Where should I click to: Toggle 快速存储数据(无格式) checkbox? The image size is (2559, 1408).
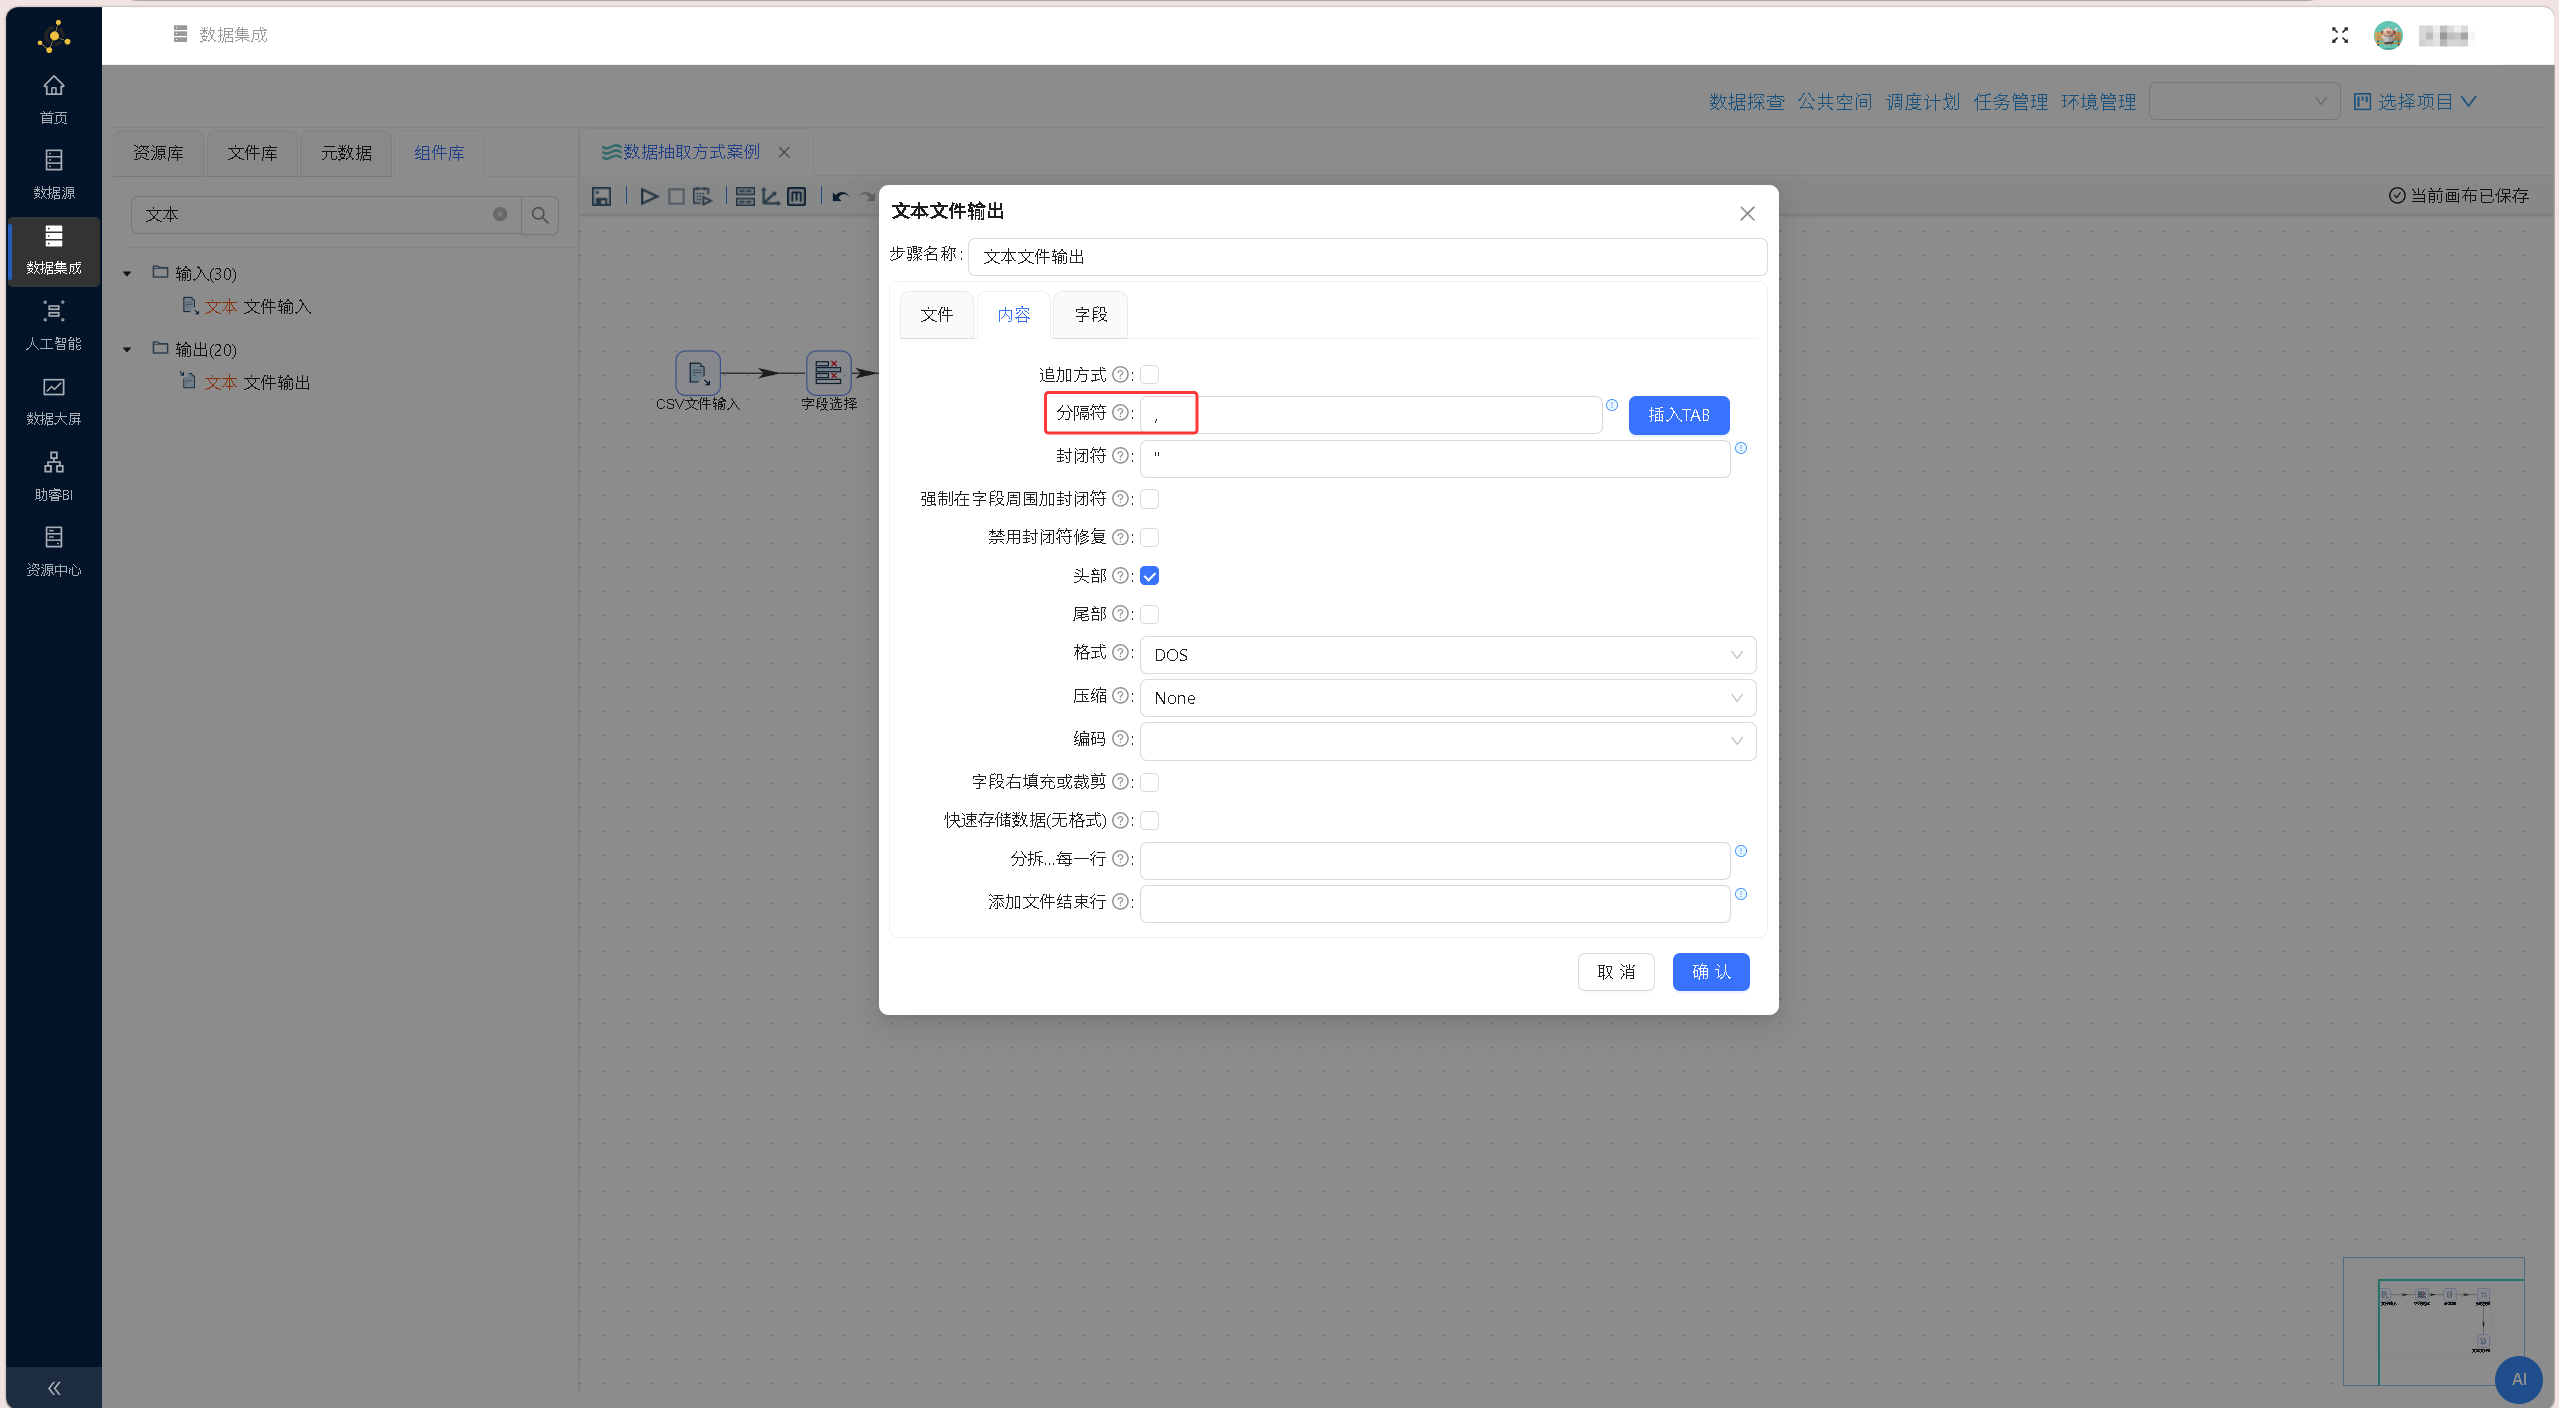[1150, 821]
